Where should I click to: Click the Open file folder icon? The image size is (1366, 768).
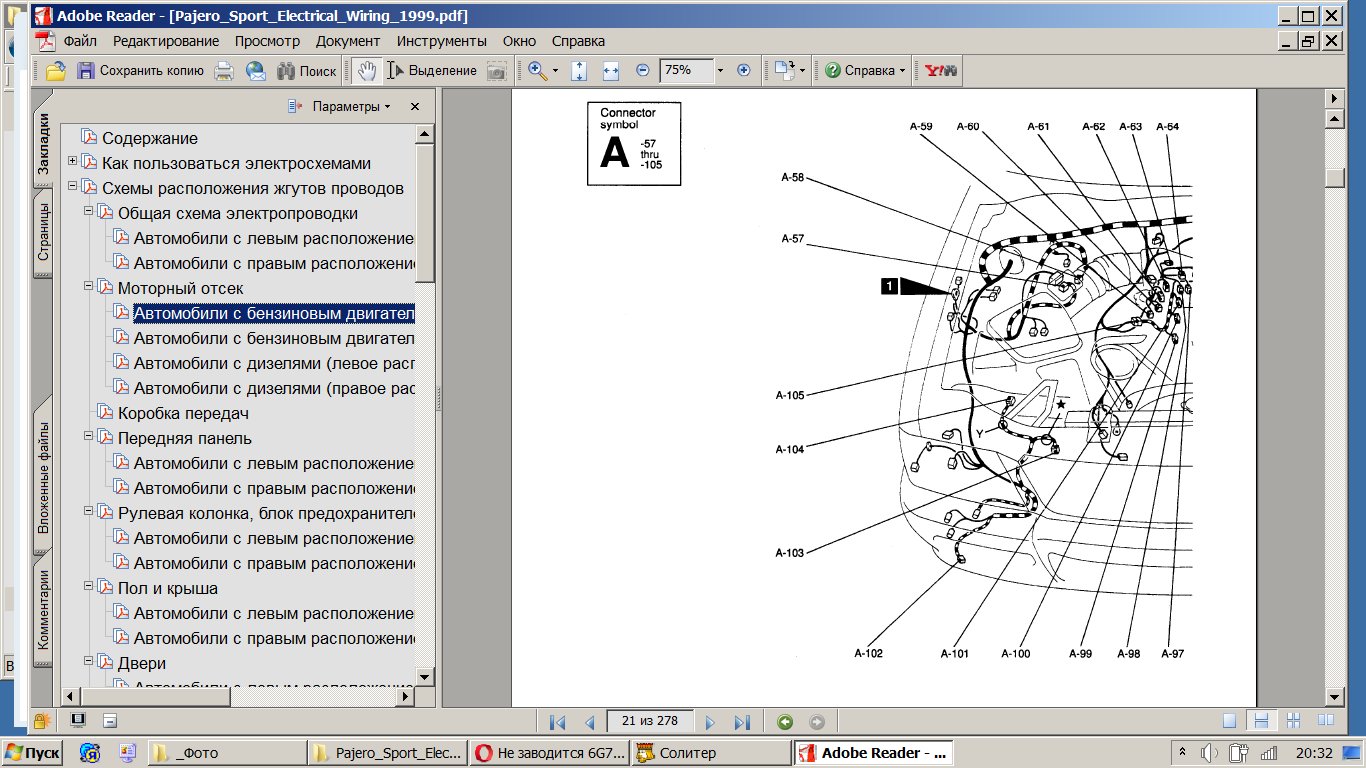pyautogui.click(x=56, y=71)
